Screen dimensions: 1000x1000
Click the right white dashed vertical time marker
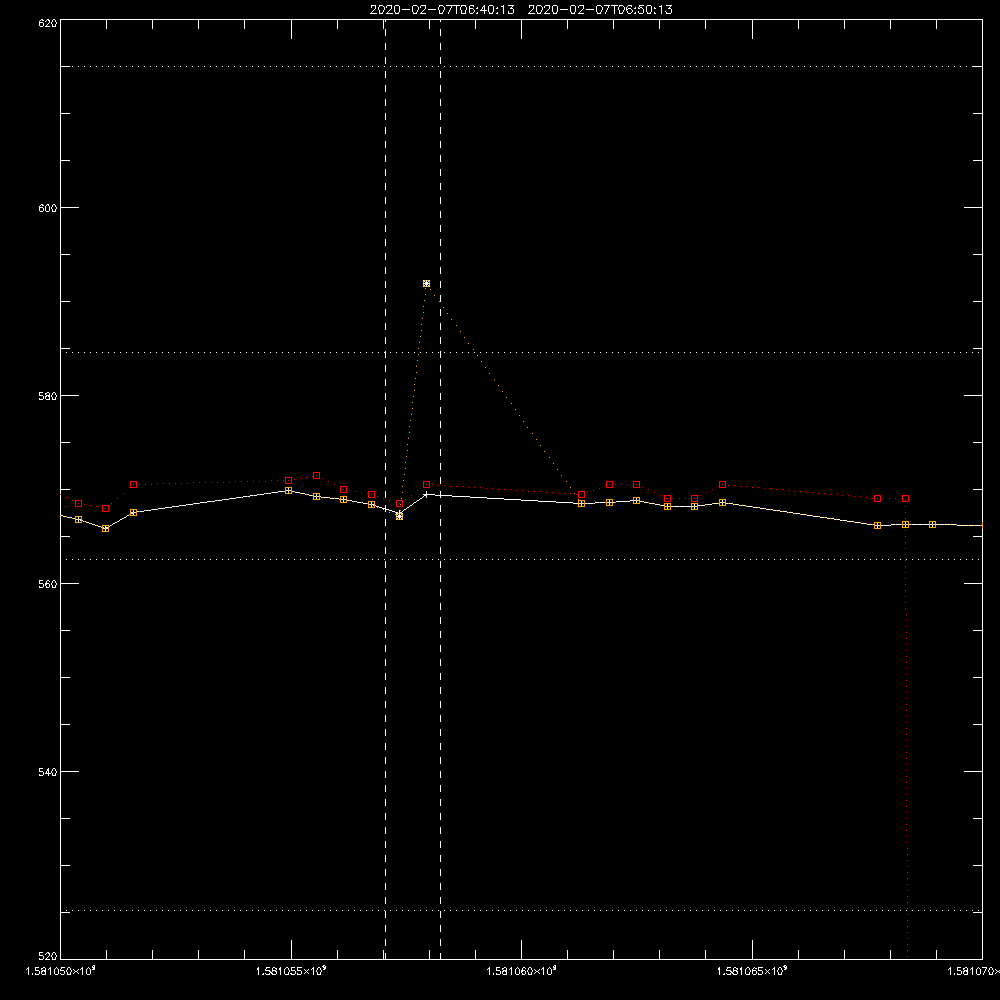tap(440, 489)
